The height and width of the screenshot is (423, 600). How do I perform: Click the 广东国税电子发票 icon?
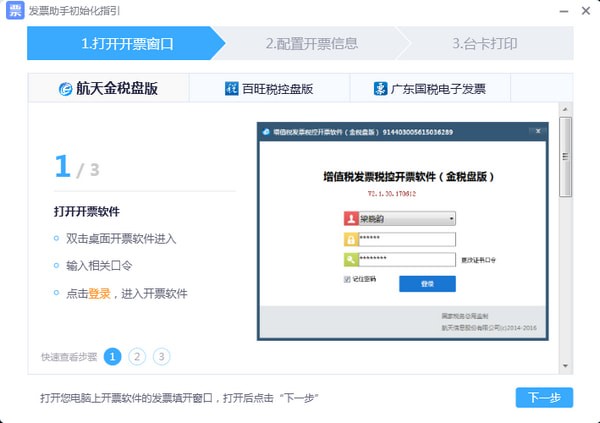coord(380,88)
